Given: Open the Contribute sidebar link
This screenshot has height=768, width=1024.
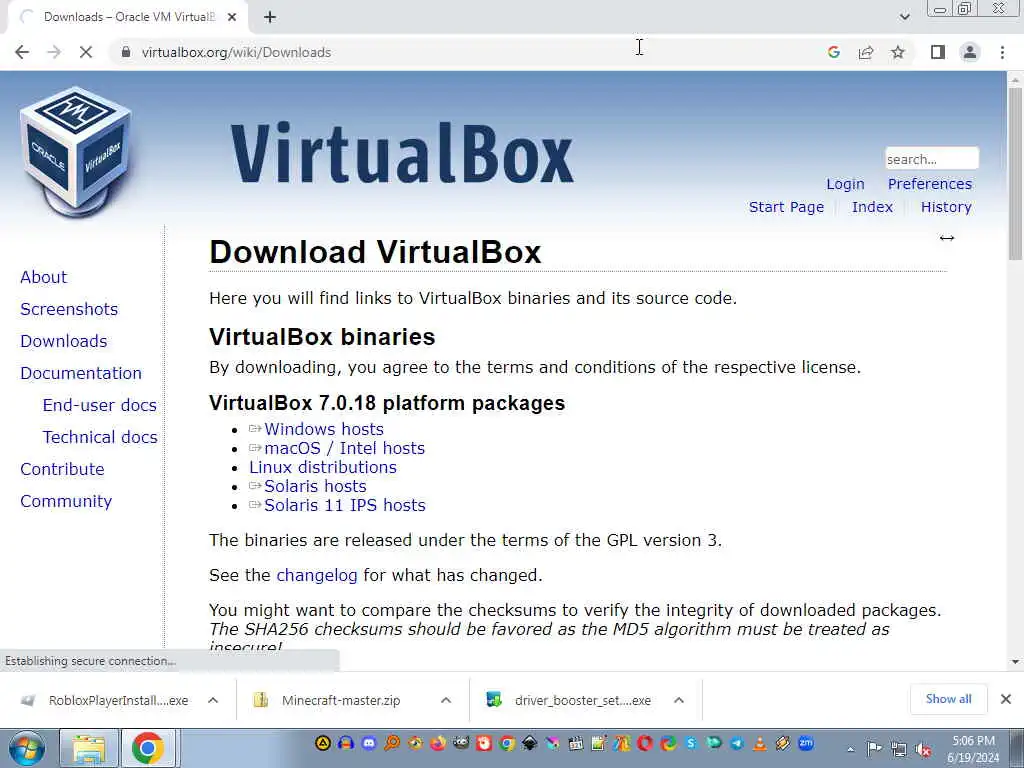Looking at the screenshot, I should (62, 469).
